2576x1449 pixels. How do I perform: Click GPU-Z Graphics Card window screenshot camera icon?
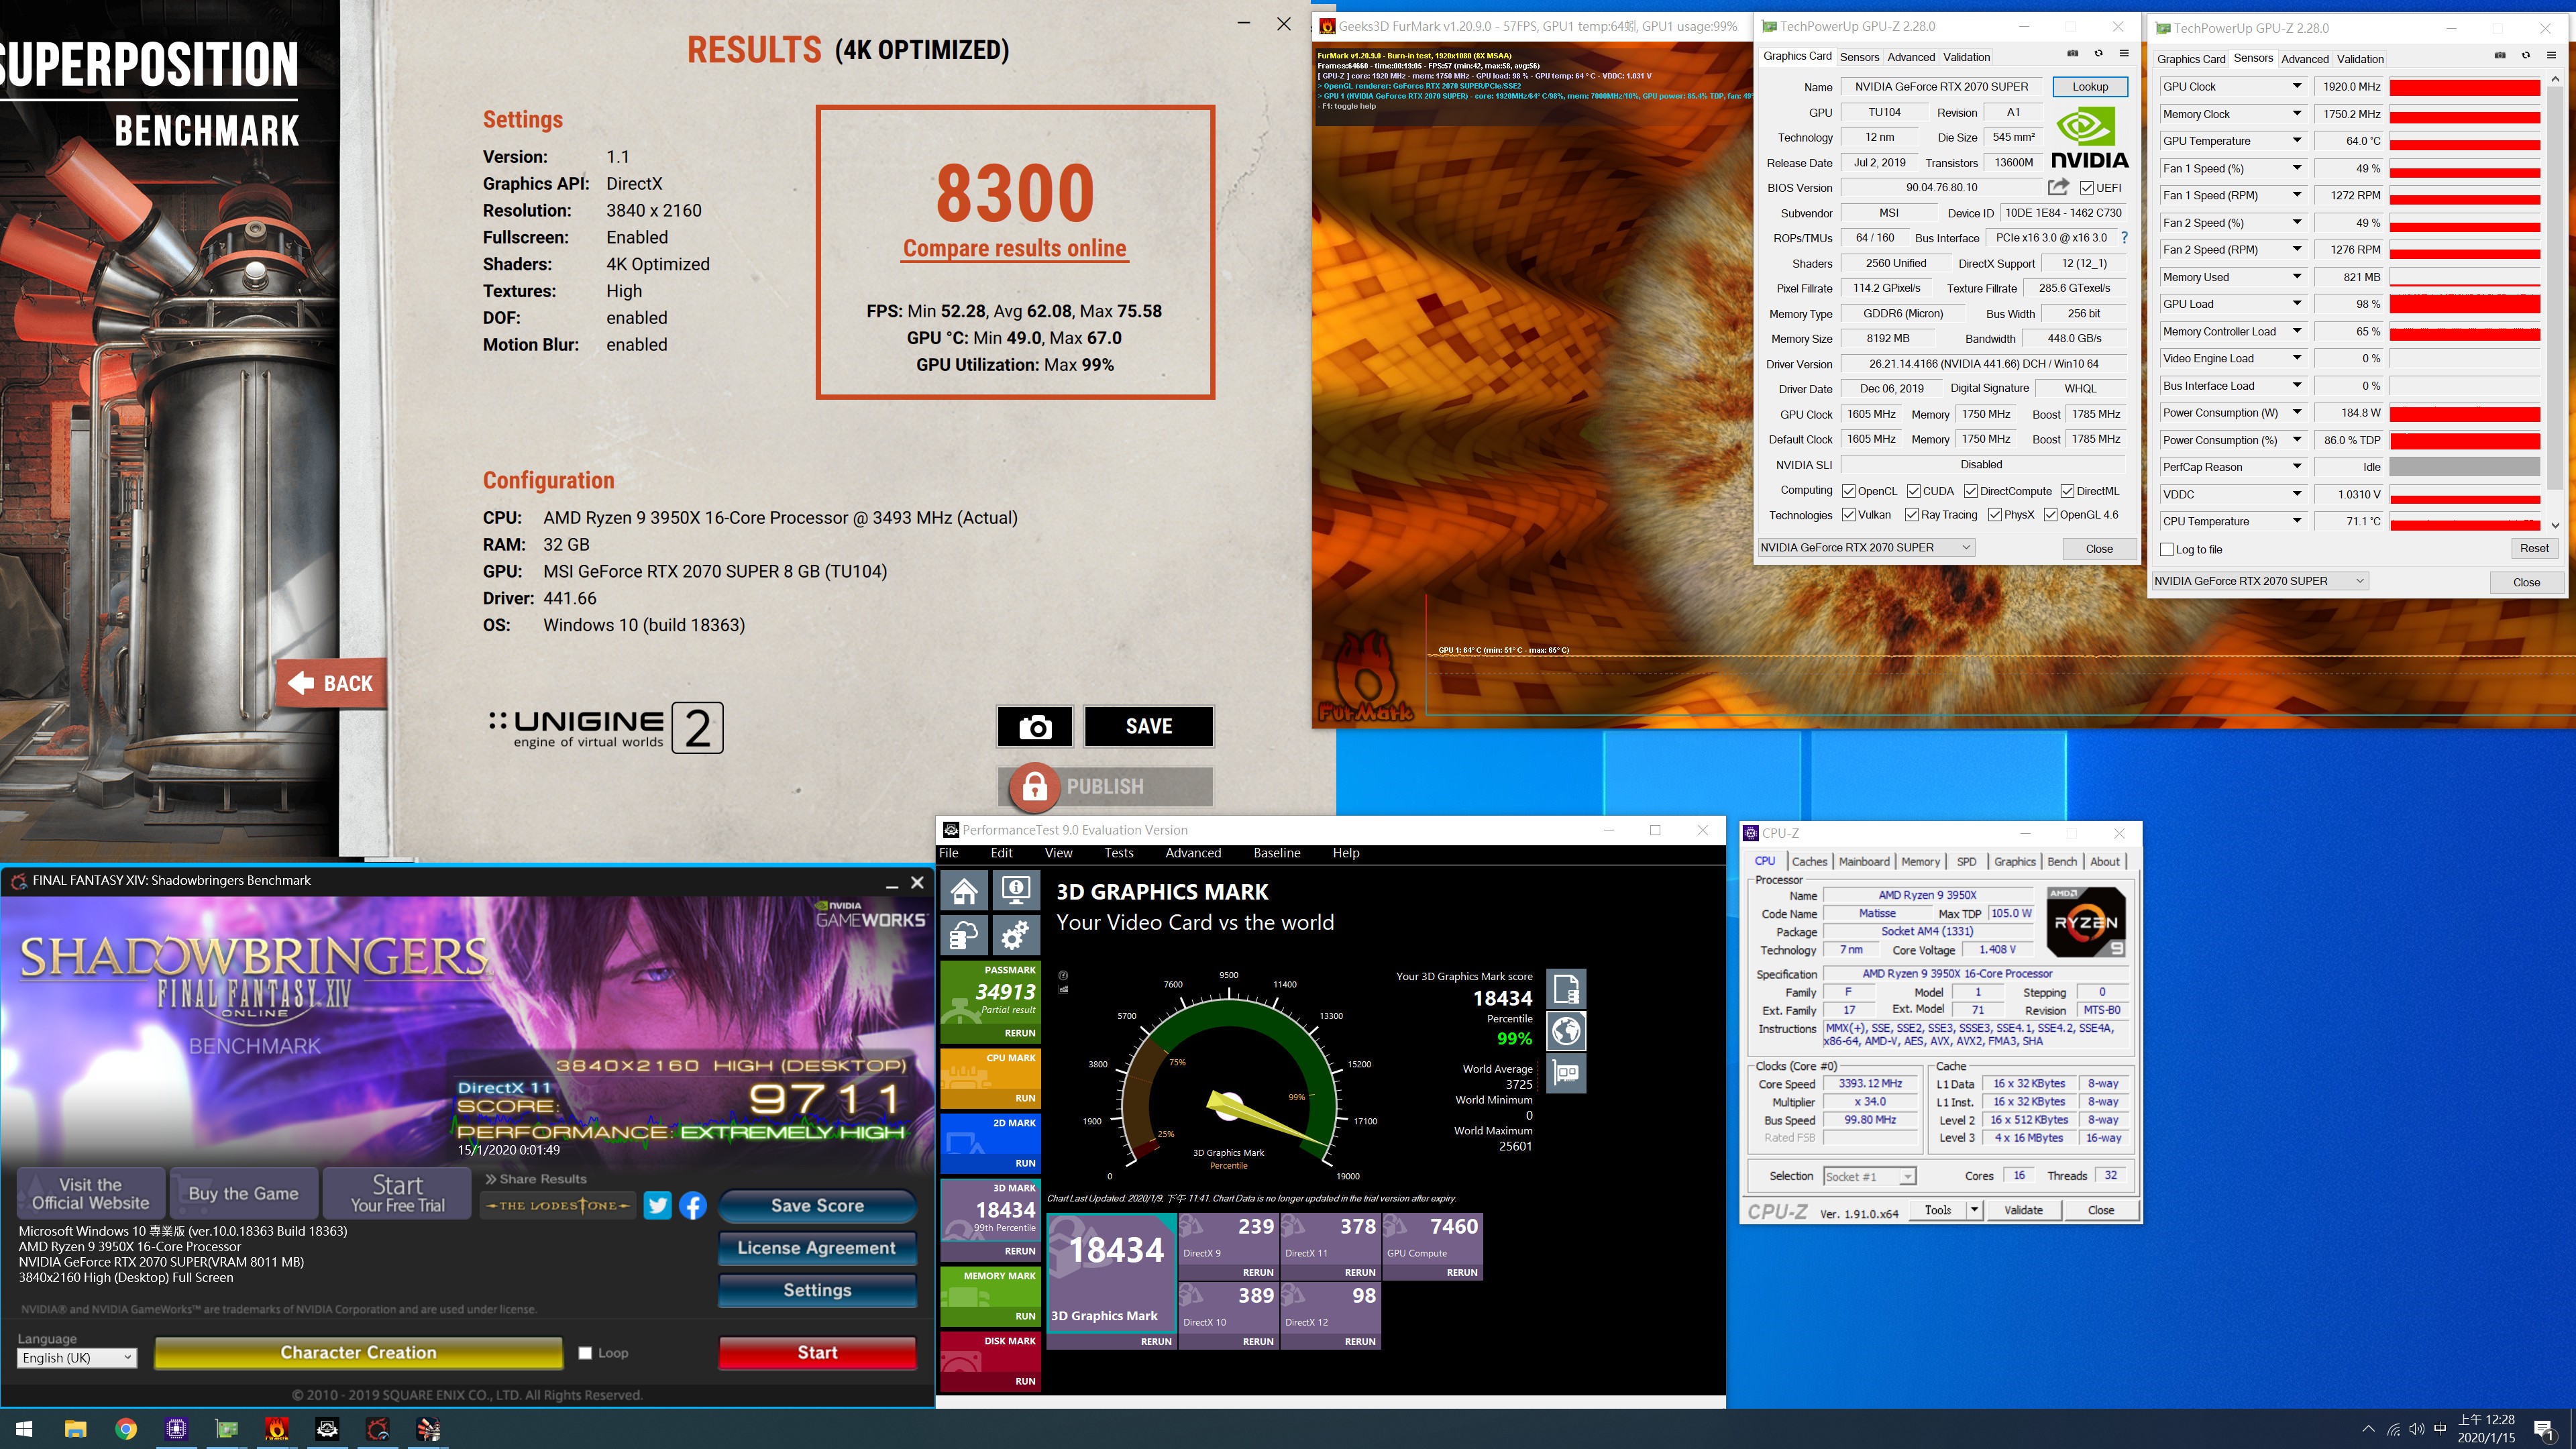coord(2072,54)
